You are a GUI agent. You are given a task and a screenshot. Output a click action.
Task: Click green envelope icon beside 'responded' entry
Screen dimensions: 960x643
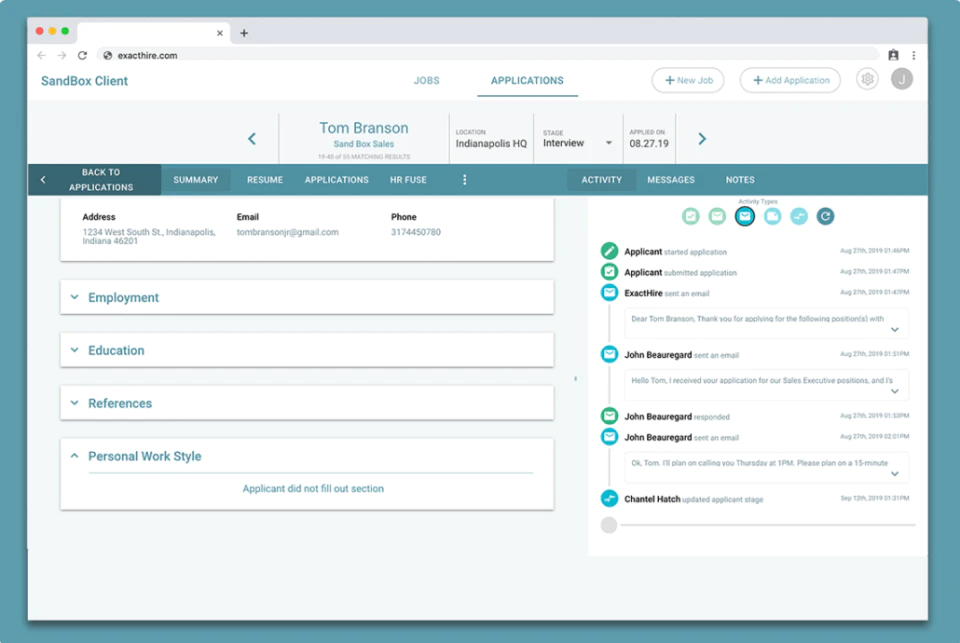click(609, 416)
